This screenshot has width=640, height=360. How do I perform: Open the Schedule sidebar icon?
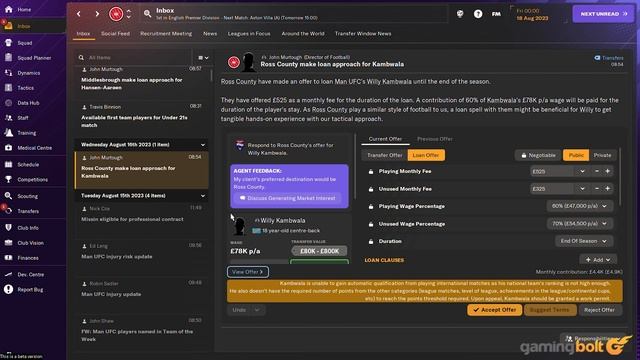click(9, 164)
